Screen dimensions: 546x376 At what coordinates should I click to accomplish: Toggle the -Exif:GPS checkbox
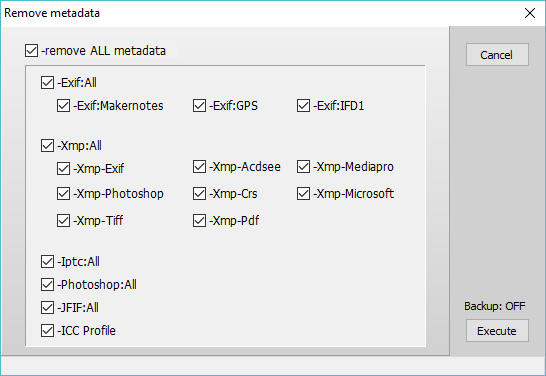coord(199,105)
